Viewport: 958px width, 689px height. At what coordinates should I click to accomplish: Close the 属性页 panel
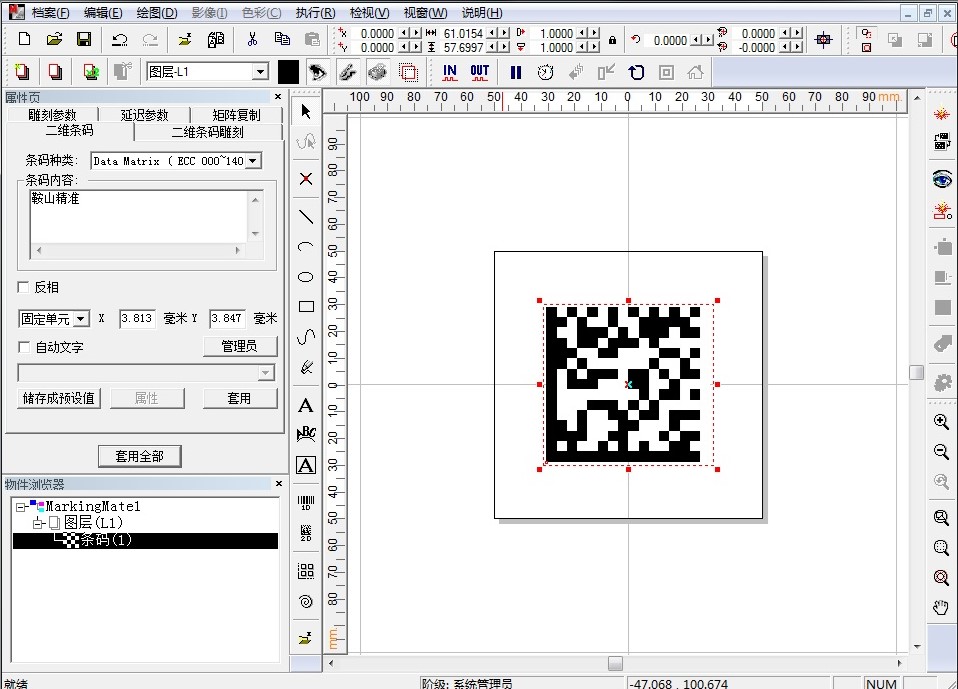tap(278, 97)
